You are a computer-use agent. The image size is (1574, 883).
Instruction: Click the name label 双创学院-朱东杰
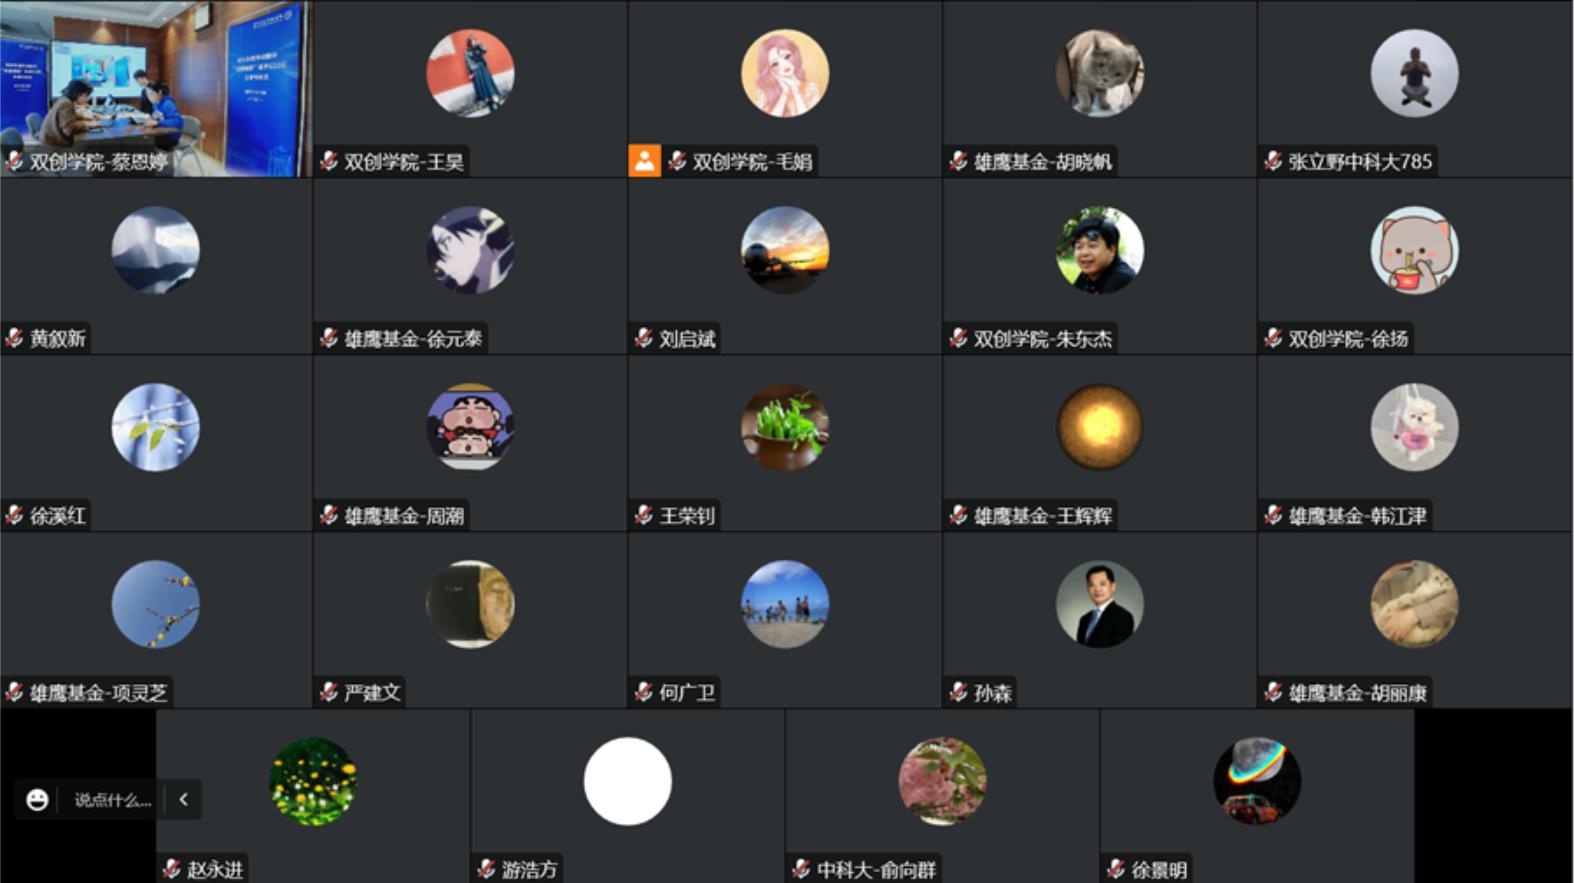pos(1043,339)
